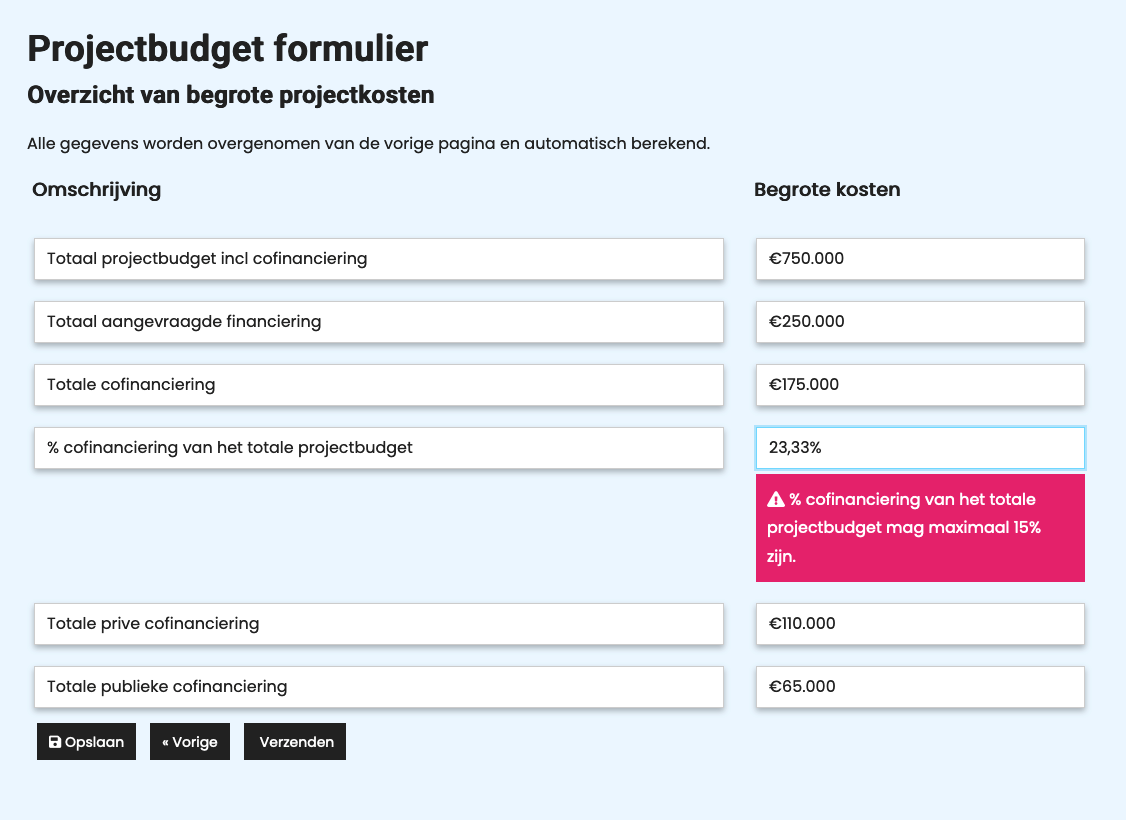
Task: Click the Totale publieke cofinanciering field
Action: [379, 687]
